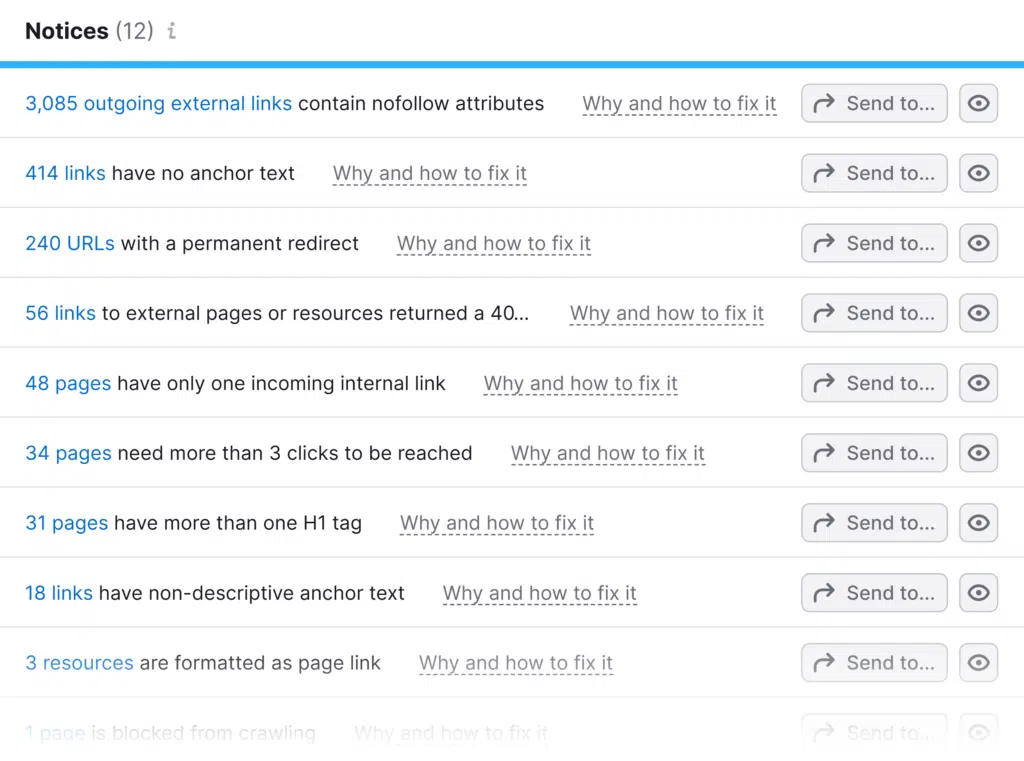Open Send to menu for 414 links row
Viewport: 1024px width, 761px height.
point(874,173)
